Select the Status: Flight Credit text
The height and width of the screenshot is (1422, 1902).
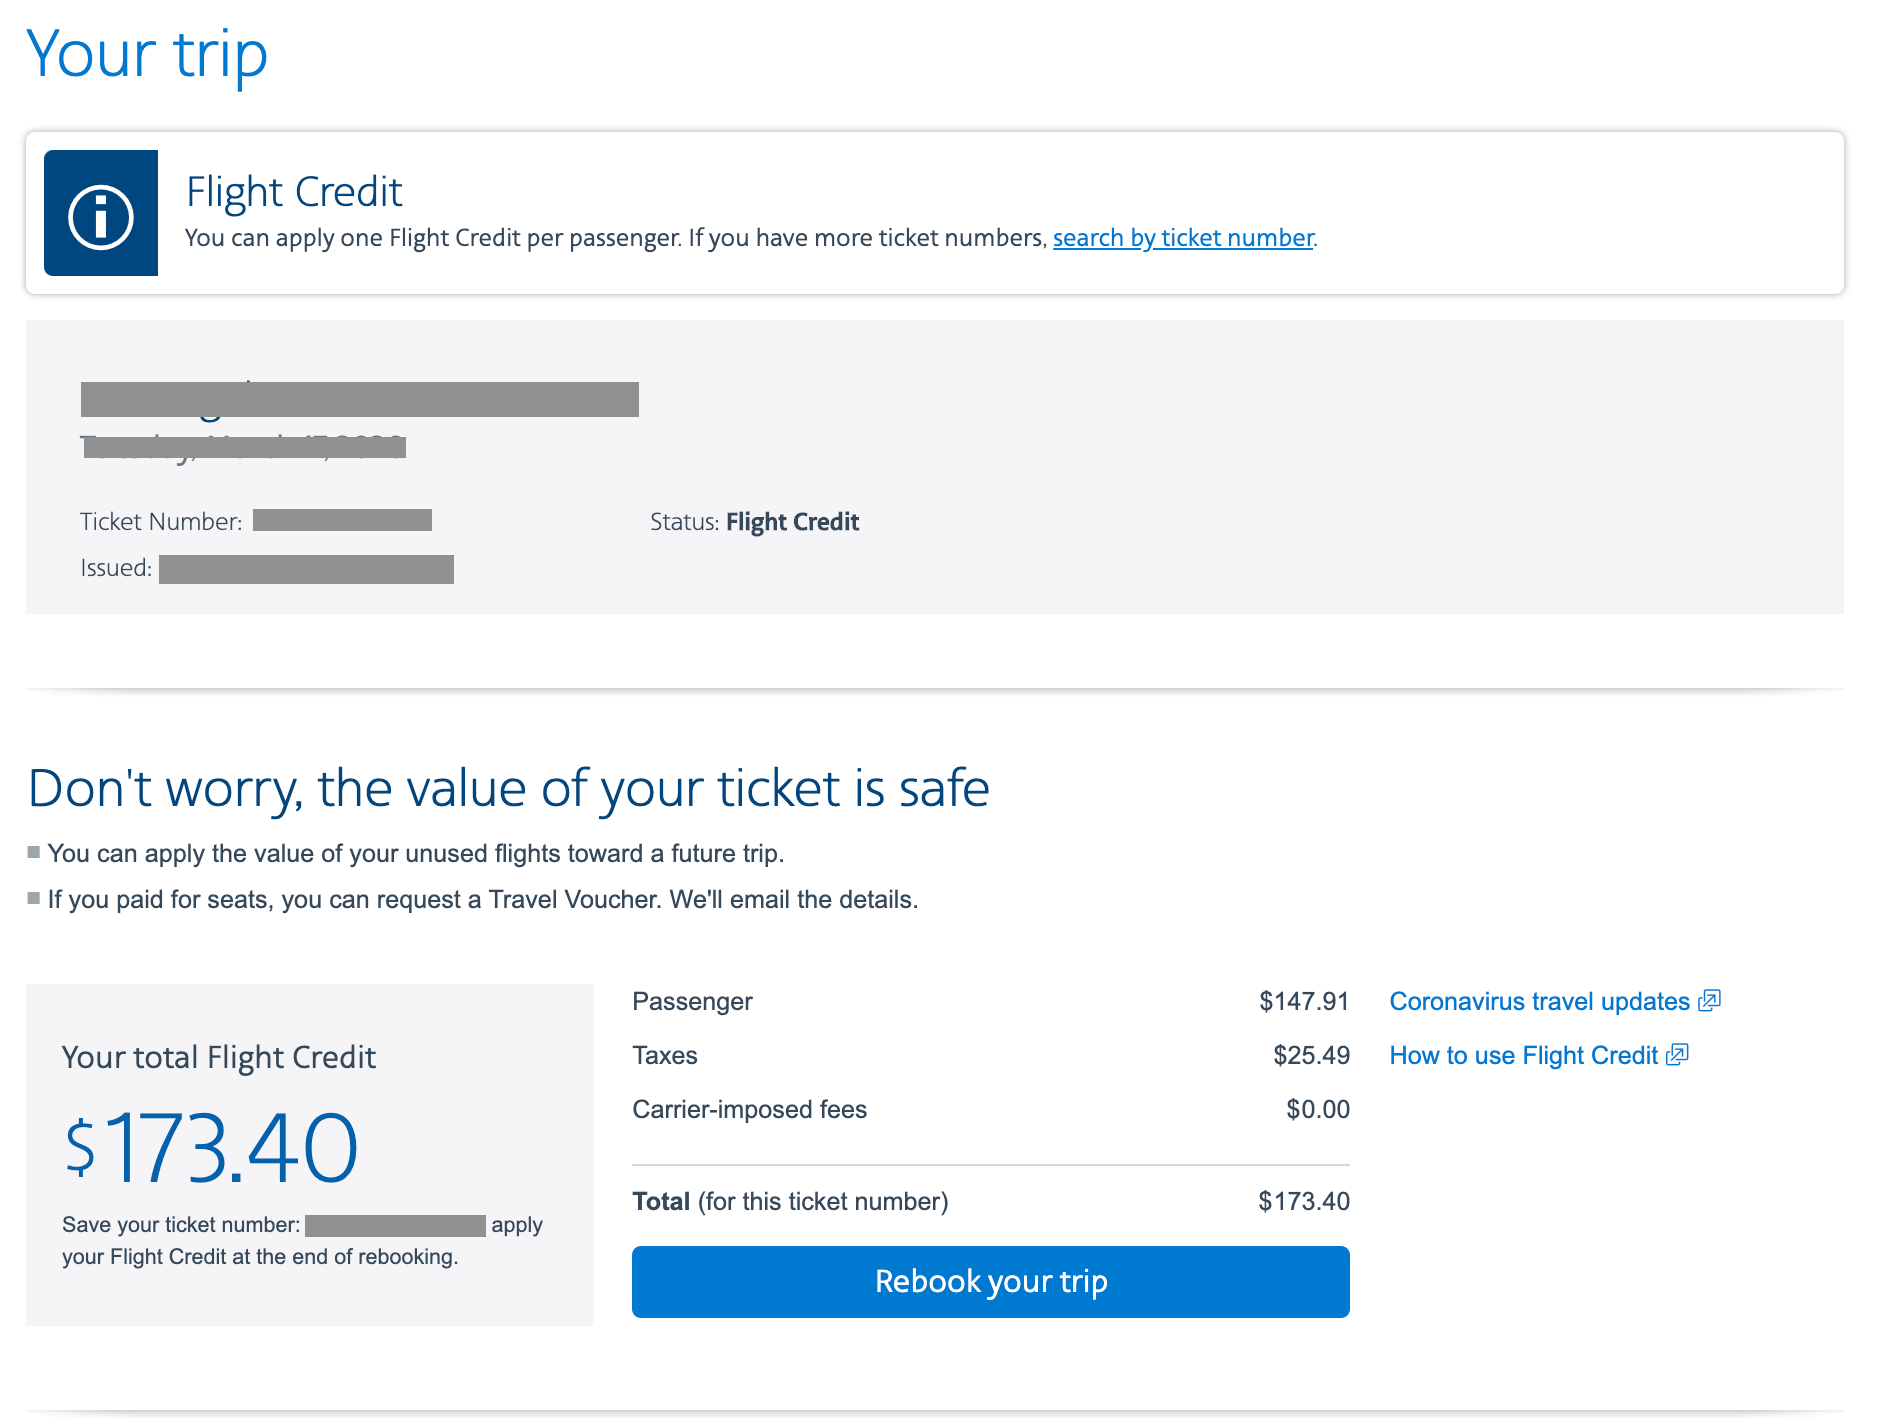[754, 522]
